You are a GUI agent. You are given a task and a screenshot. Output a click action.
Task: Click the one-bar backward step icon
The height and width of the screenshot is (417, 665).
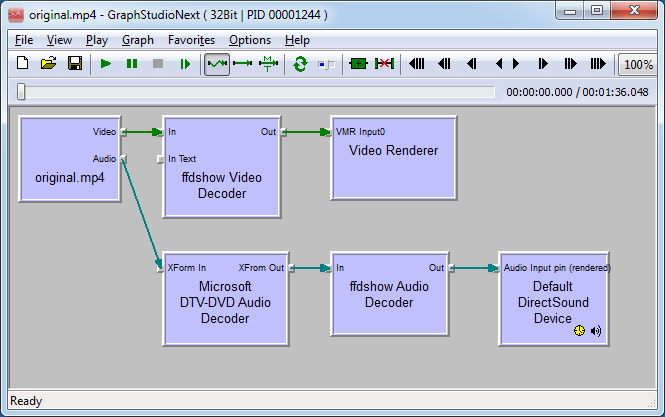[x=472, y=64]
